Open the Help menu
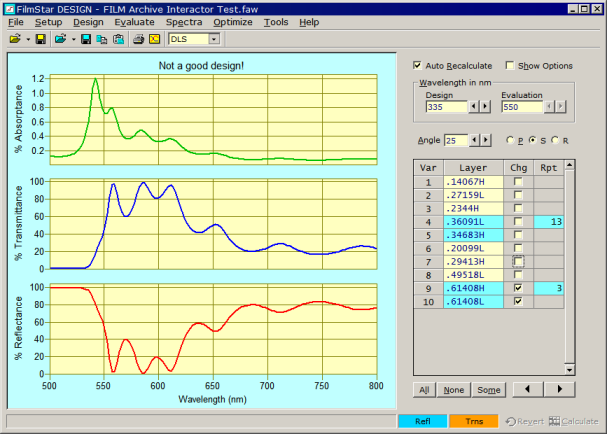The height and width of the screenshot is (434, 607). click(309, 22)
